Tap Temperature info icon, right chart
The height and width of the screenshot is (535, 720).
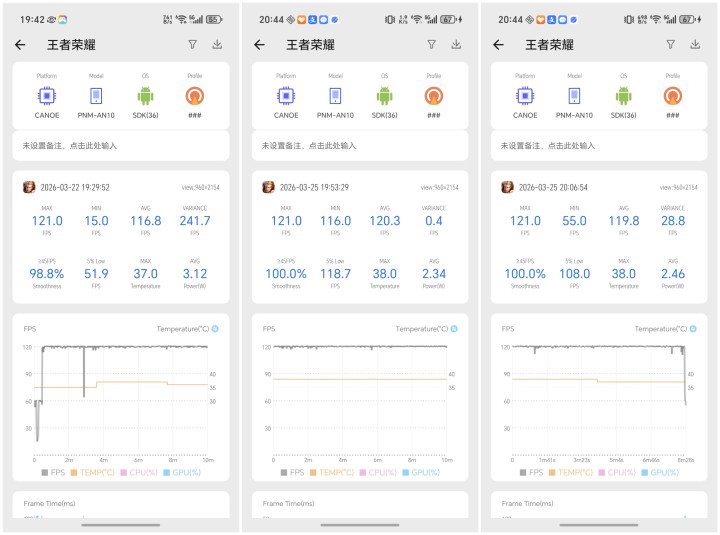[x=693, y=329]
